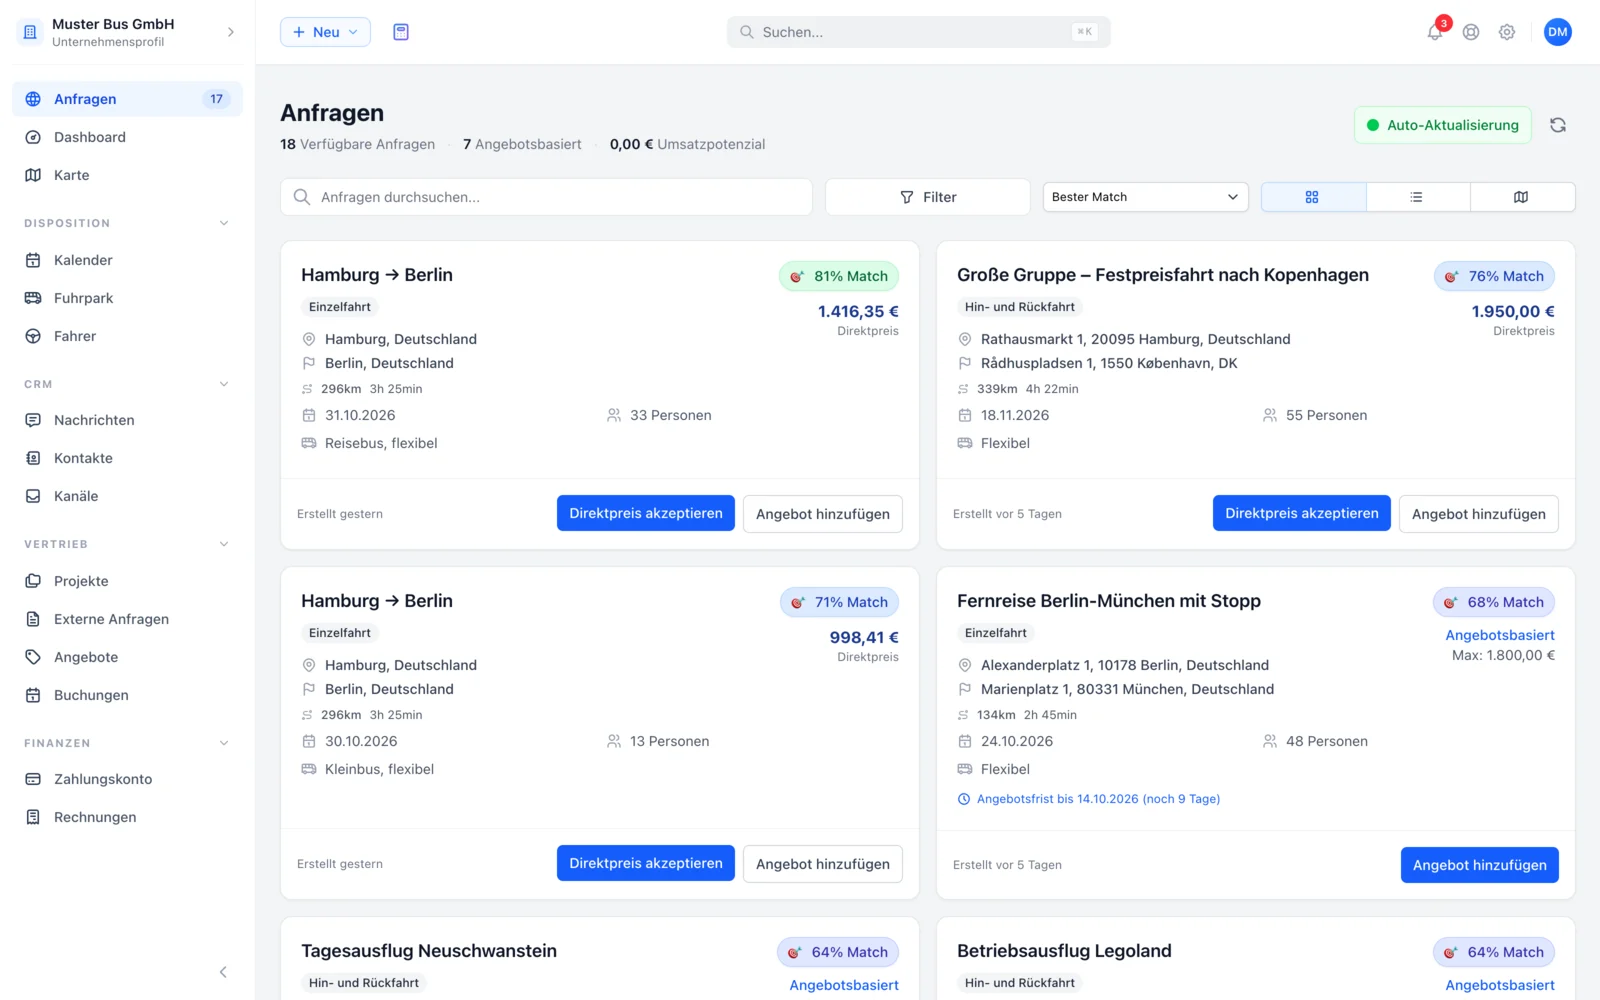
Task: Switch to list view icon
Action: tap(1417, 197)
